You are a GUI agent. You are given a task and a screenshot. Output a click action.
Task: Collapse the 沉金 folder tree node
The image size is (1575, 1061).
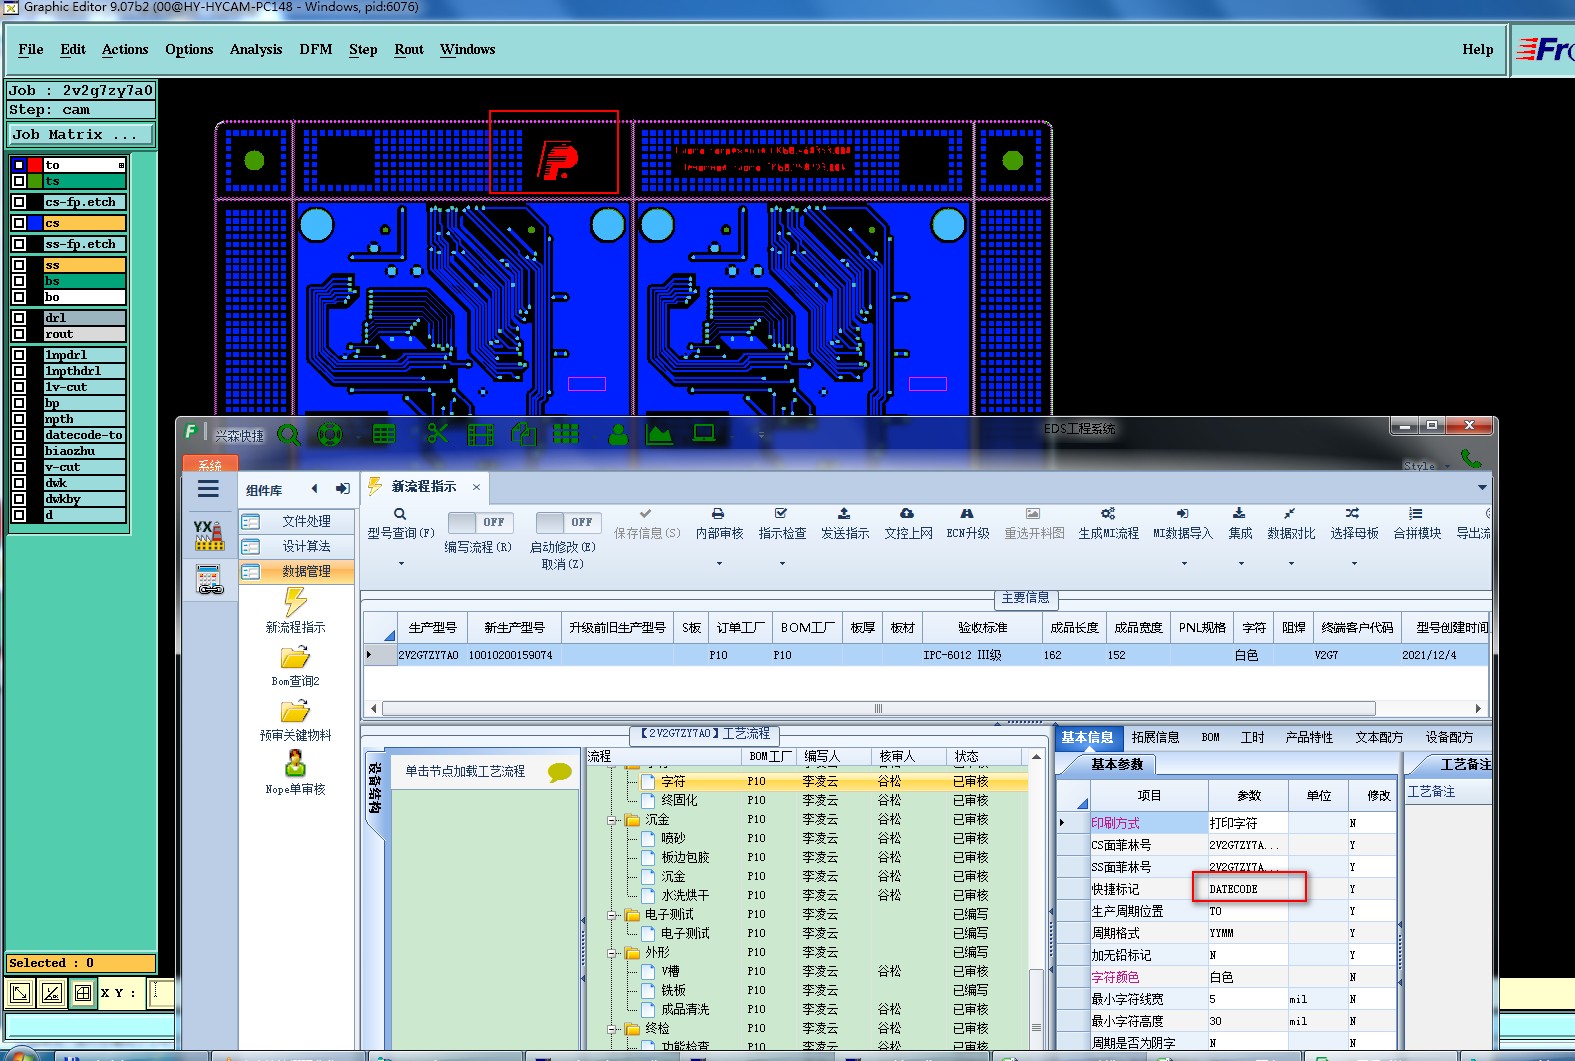(x=612, y=820)
